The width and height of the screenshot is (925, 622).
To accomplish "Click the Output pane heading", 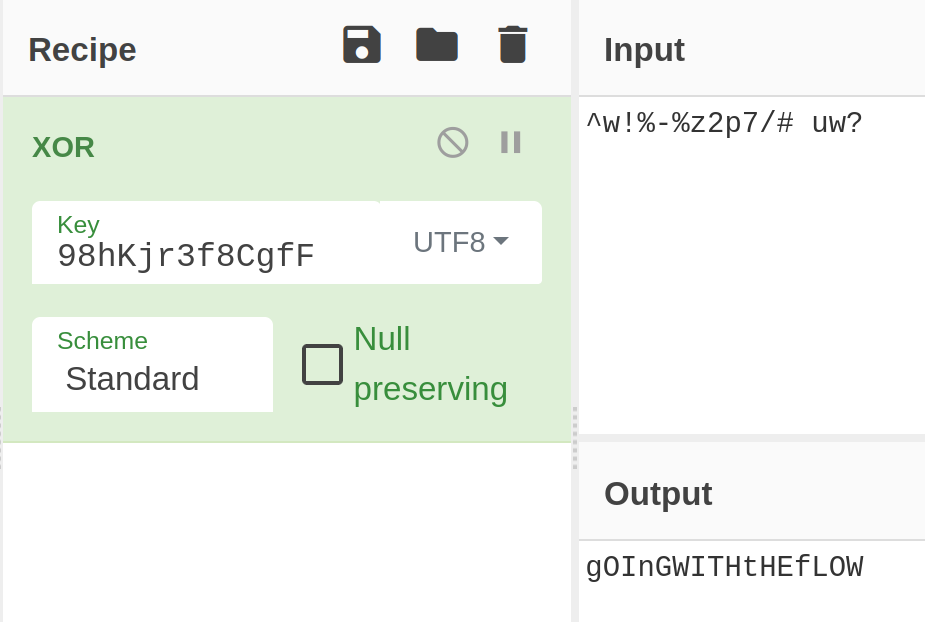I will (x=658, y=494).
